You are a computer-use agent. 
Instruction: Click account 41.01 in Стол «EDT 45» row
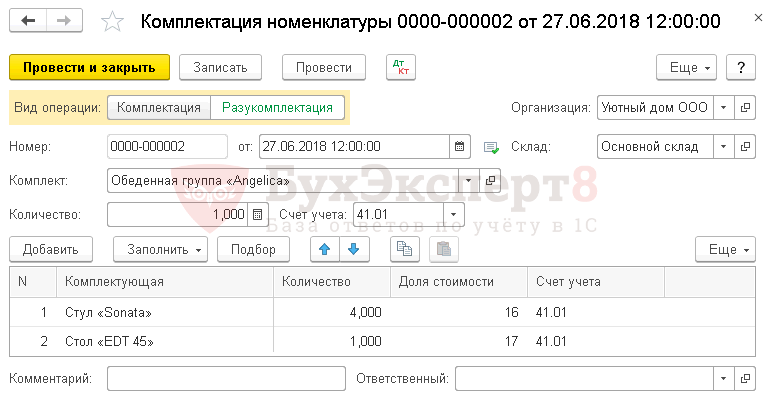[x=551, y=341]
